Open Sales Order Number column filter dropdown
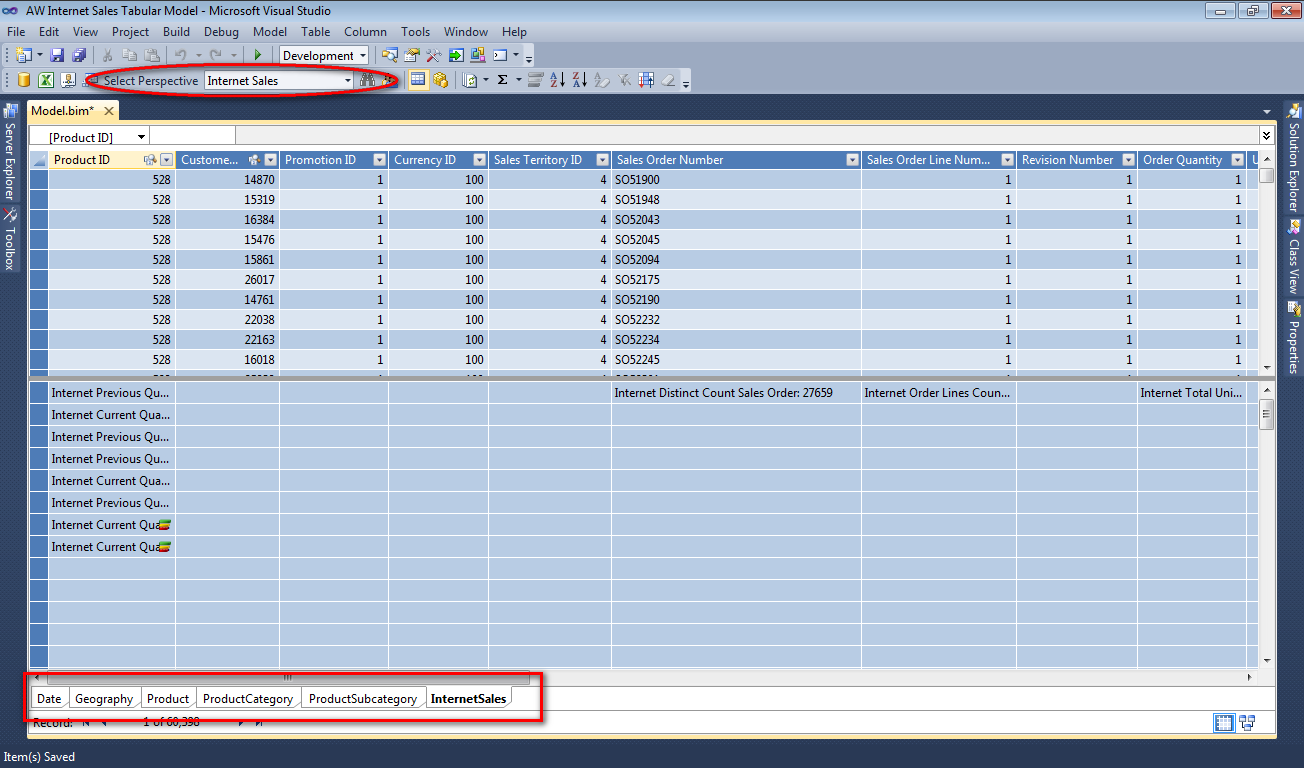The image size is (1304, 768). (852, 160)
